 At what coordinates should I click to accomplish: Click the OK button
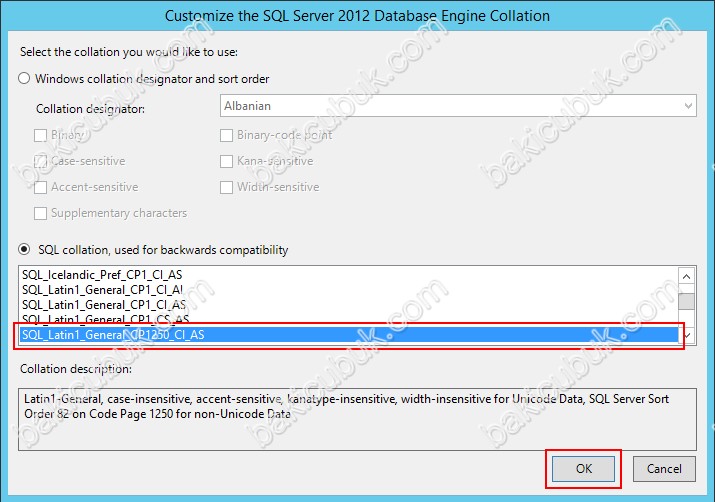(583, 468)
